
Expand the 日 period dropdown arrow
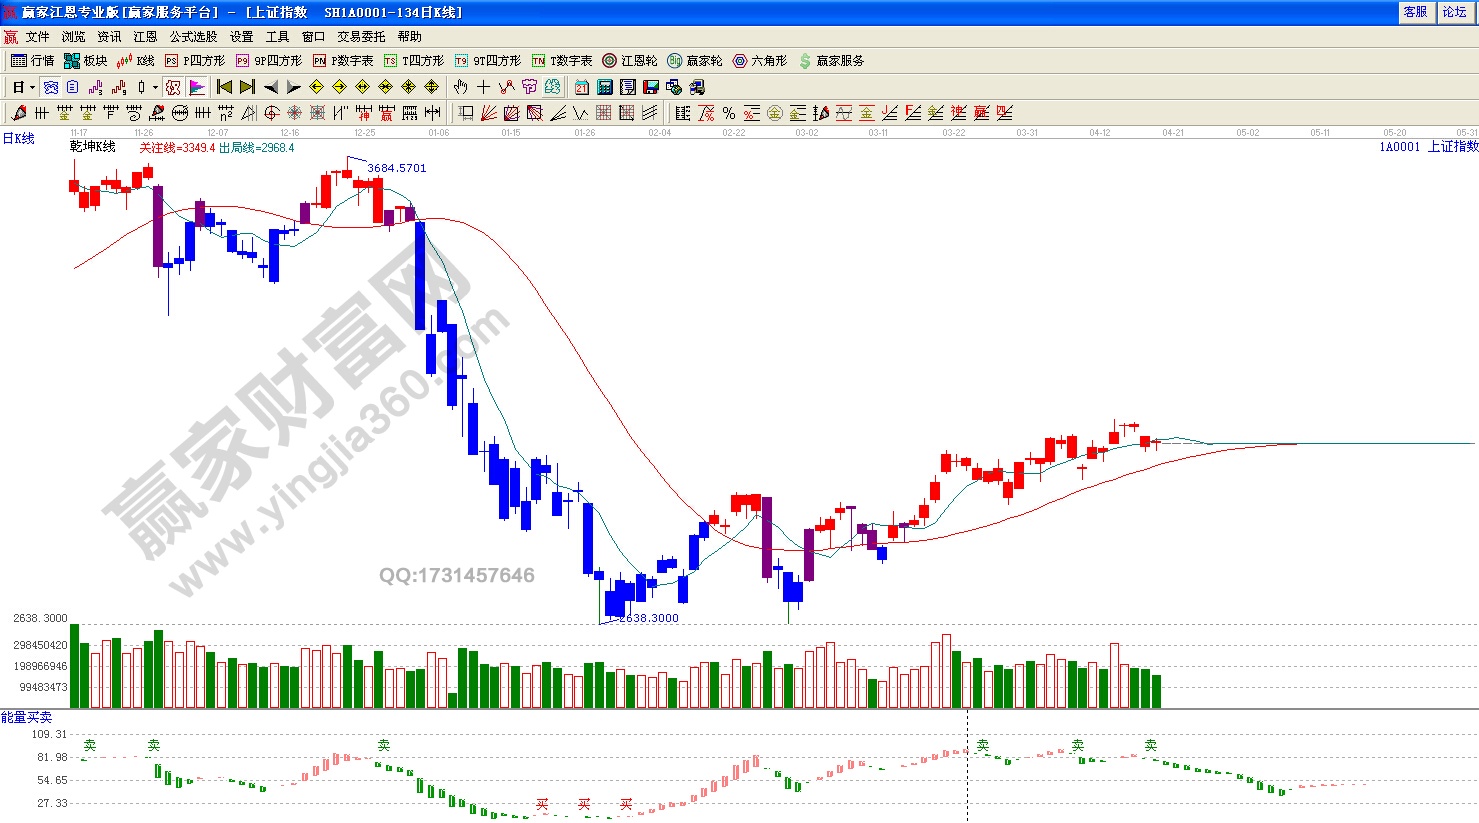pyautogui.click(x=32, y=88)
